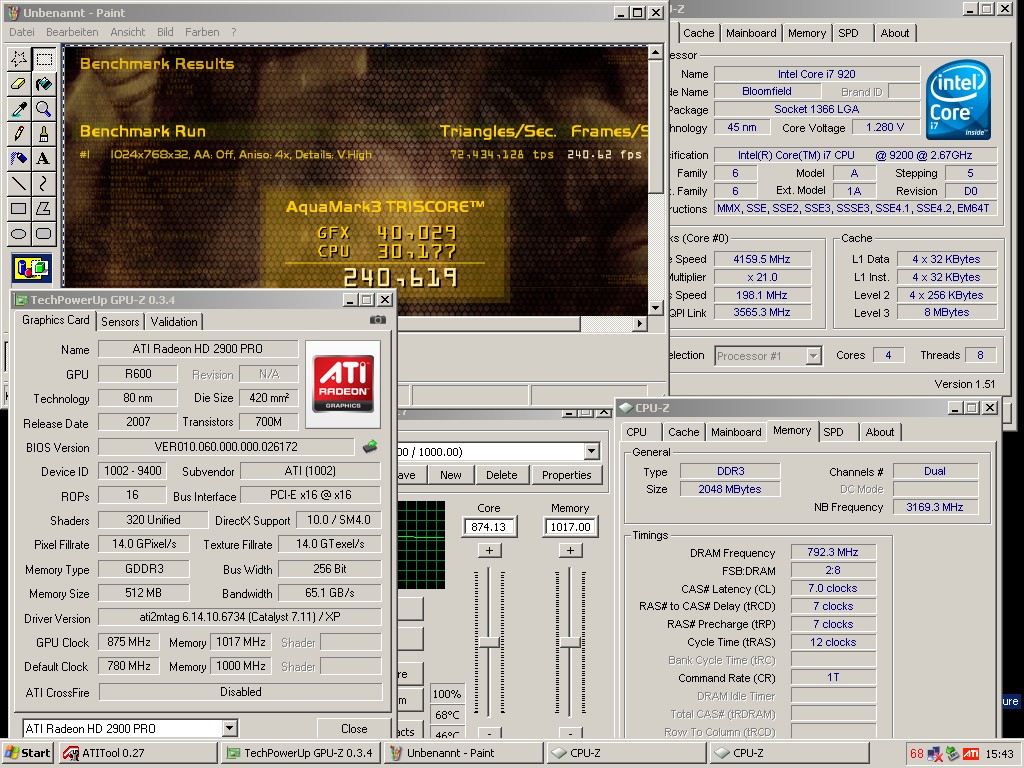
Task: Click the Core clock value field 874.13
Action: coord(489,527)
